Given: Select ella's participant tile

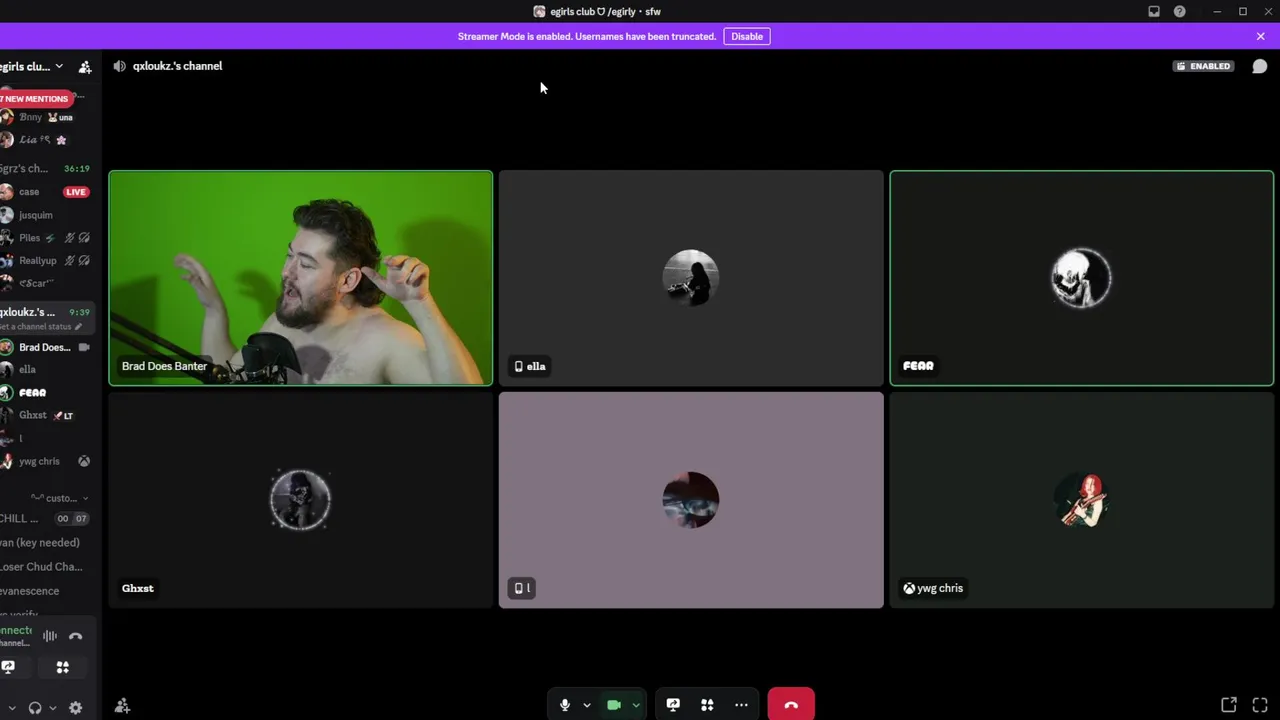Looking at the screenshot, I should tap(691, 278).
